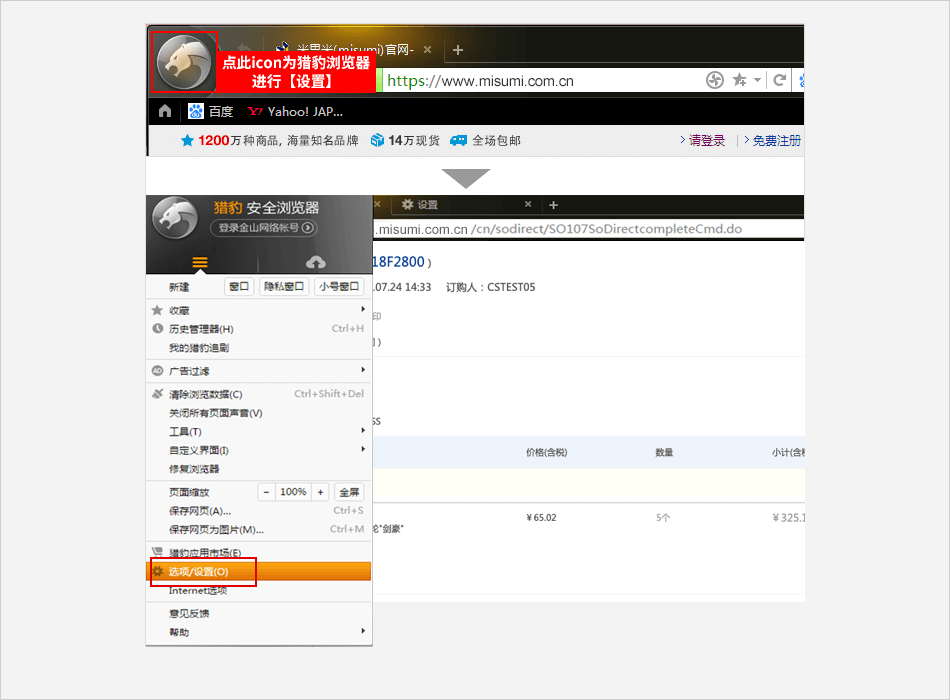Click the 隐私窗口 private window button
950x700 pixels.
click(x=283, y=287)
